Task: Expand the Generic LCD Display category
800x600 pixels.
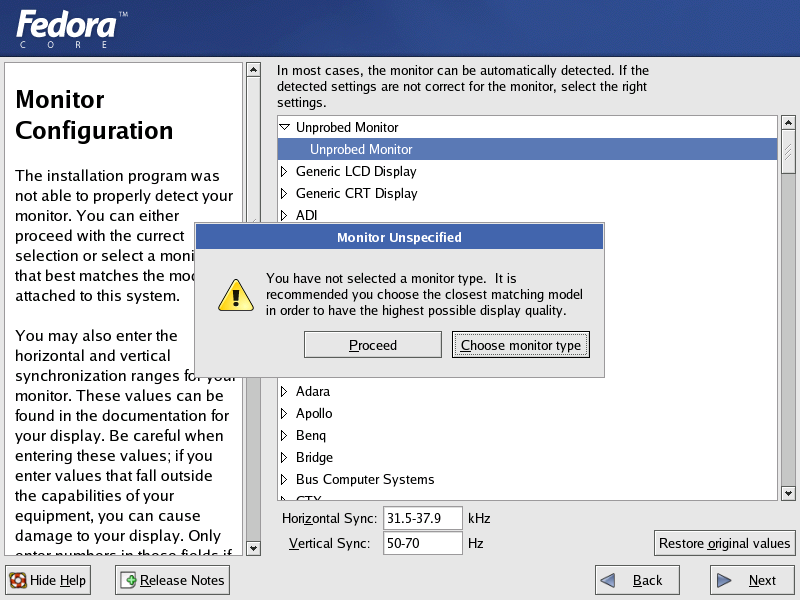Action: 284,171
